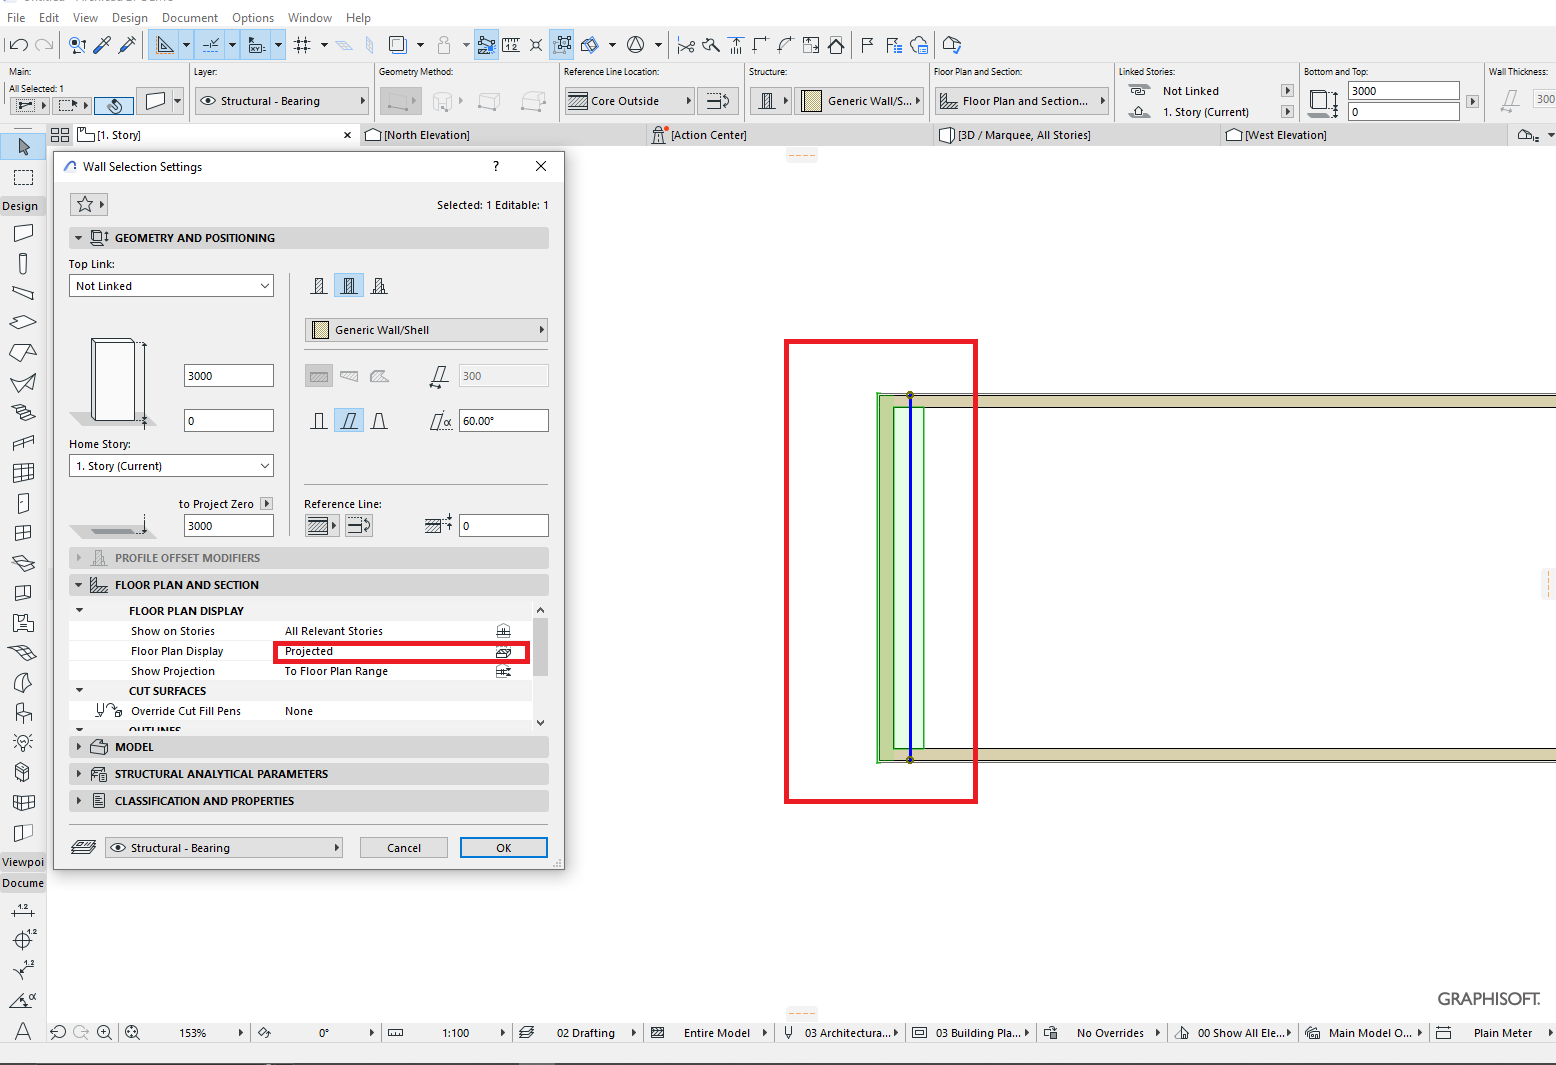Click the Trim scissors icon in the toolbar
Viewport: 1556px width, 1065px height.
[684, 44]
